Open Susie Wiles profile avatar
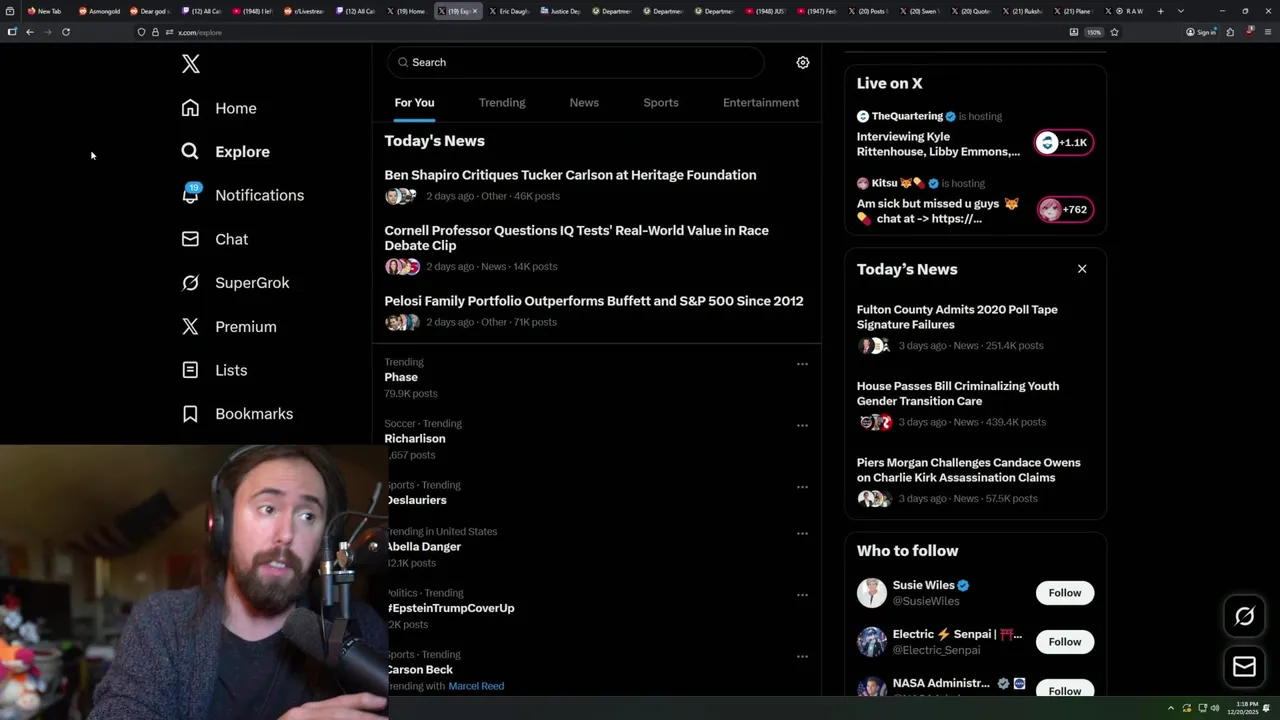This screenshot has width=1280, height=720. (872, 593)
